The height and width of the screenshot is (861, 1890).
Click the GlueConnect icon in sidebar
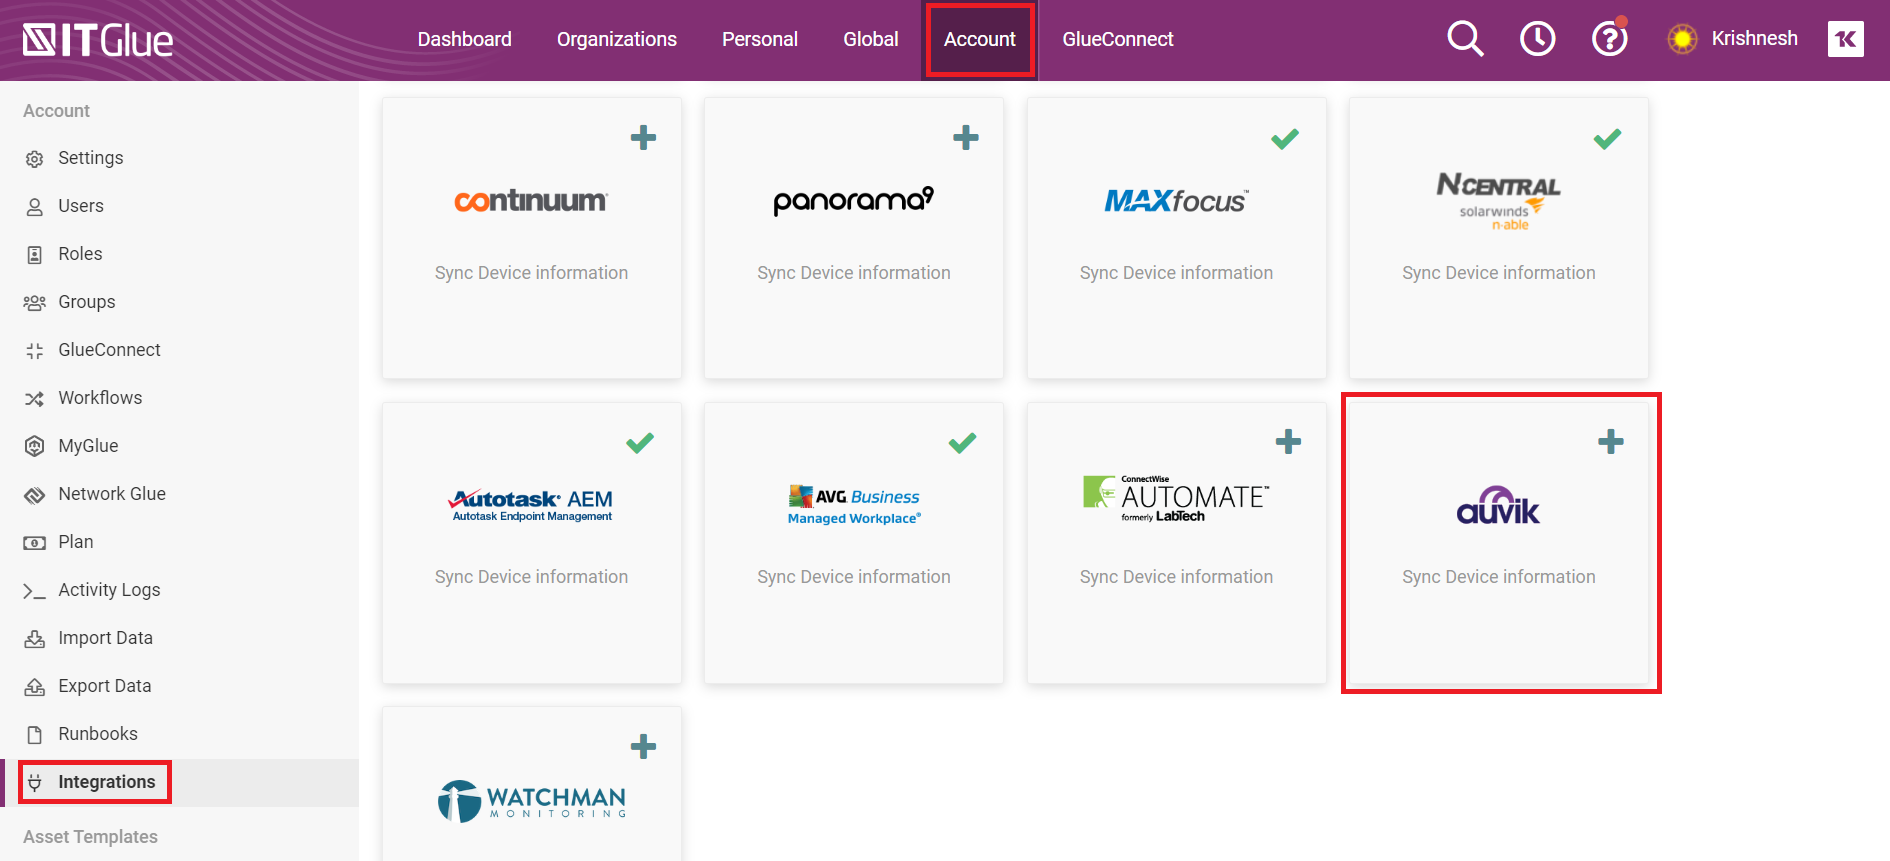tap(35, 351)
